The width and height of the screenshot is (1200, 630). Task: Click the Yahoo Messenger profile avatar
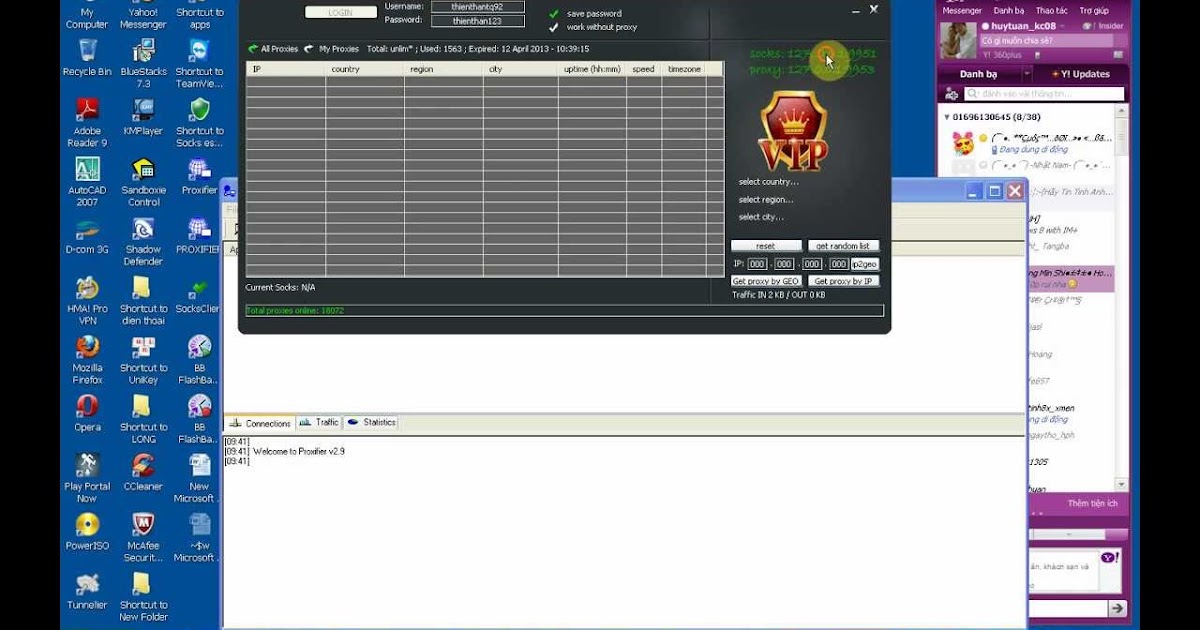click(958, 40)
